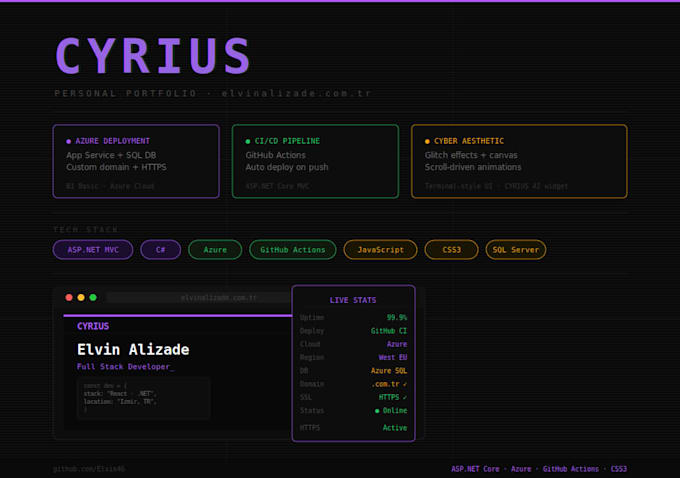Click the Cloud value Azure in Live Stats
The image size is (680, 478).
pos(397,344)
